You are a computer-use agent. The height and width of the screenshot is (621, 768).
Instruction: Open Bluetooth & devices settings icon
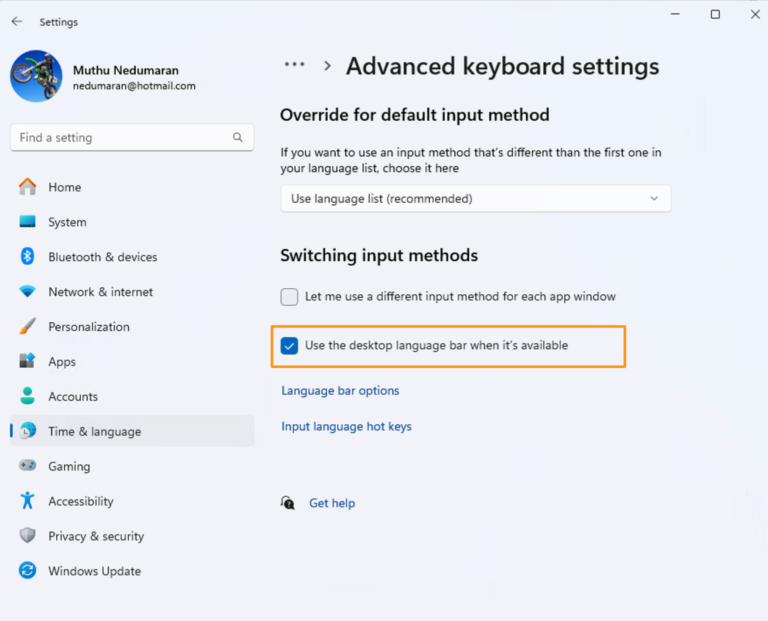coord(28,257)
